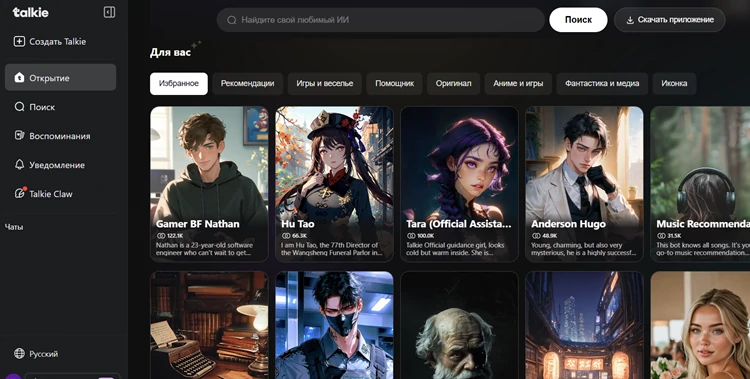
Task: Switch to the Фантастика и медиа tab
Action: [602, 83]
